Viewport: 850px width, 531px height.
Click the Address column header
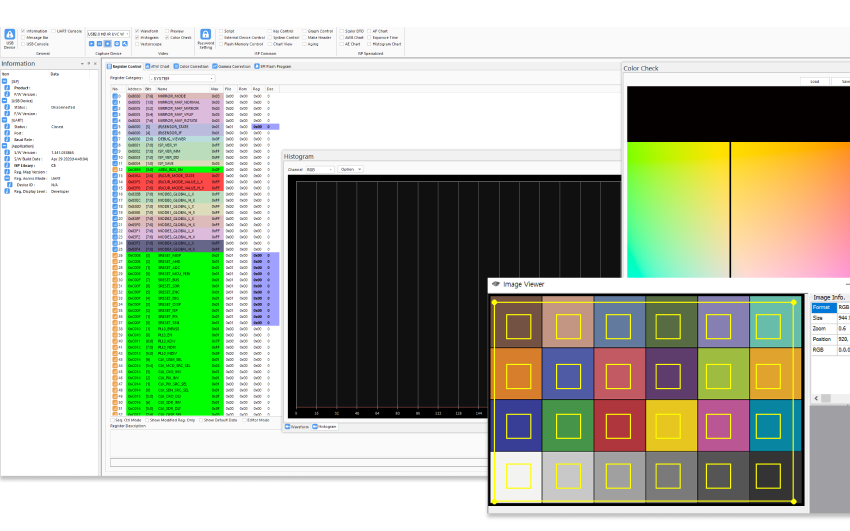[135, 89]
